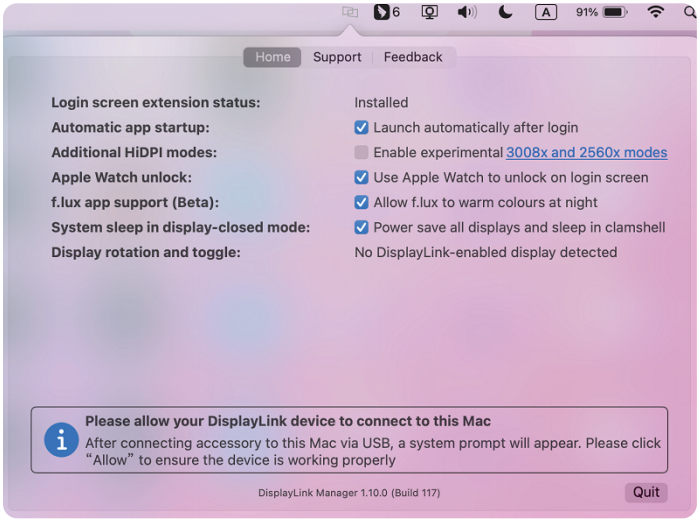Open the Feedback tab
The height and width of the screenshot is (522, 700).
pos(413,57)
